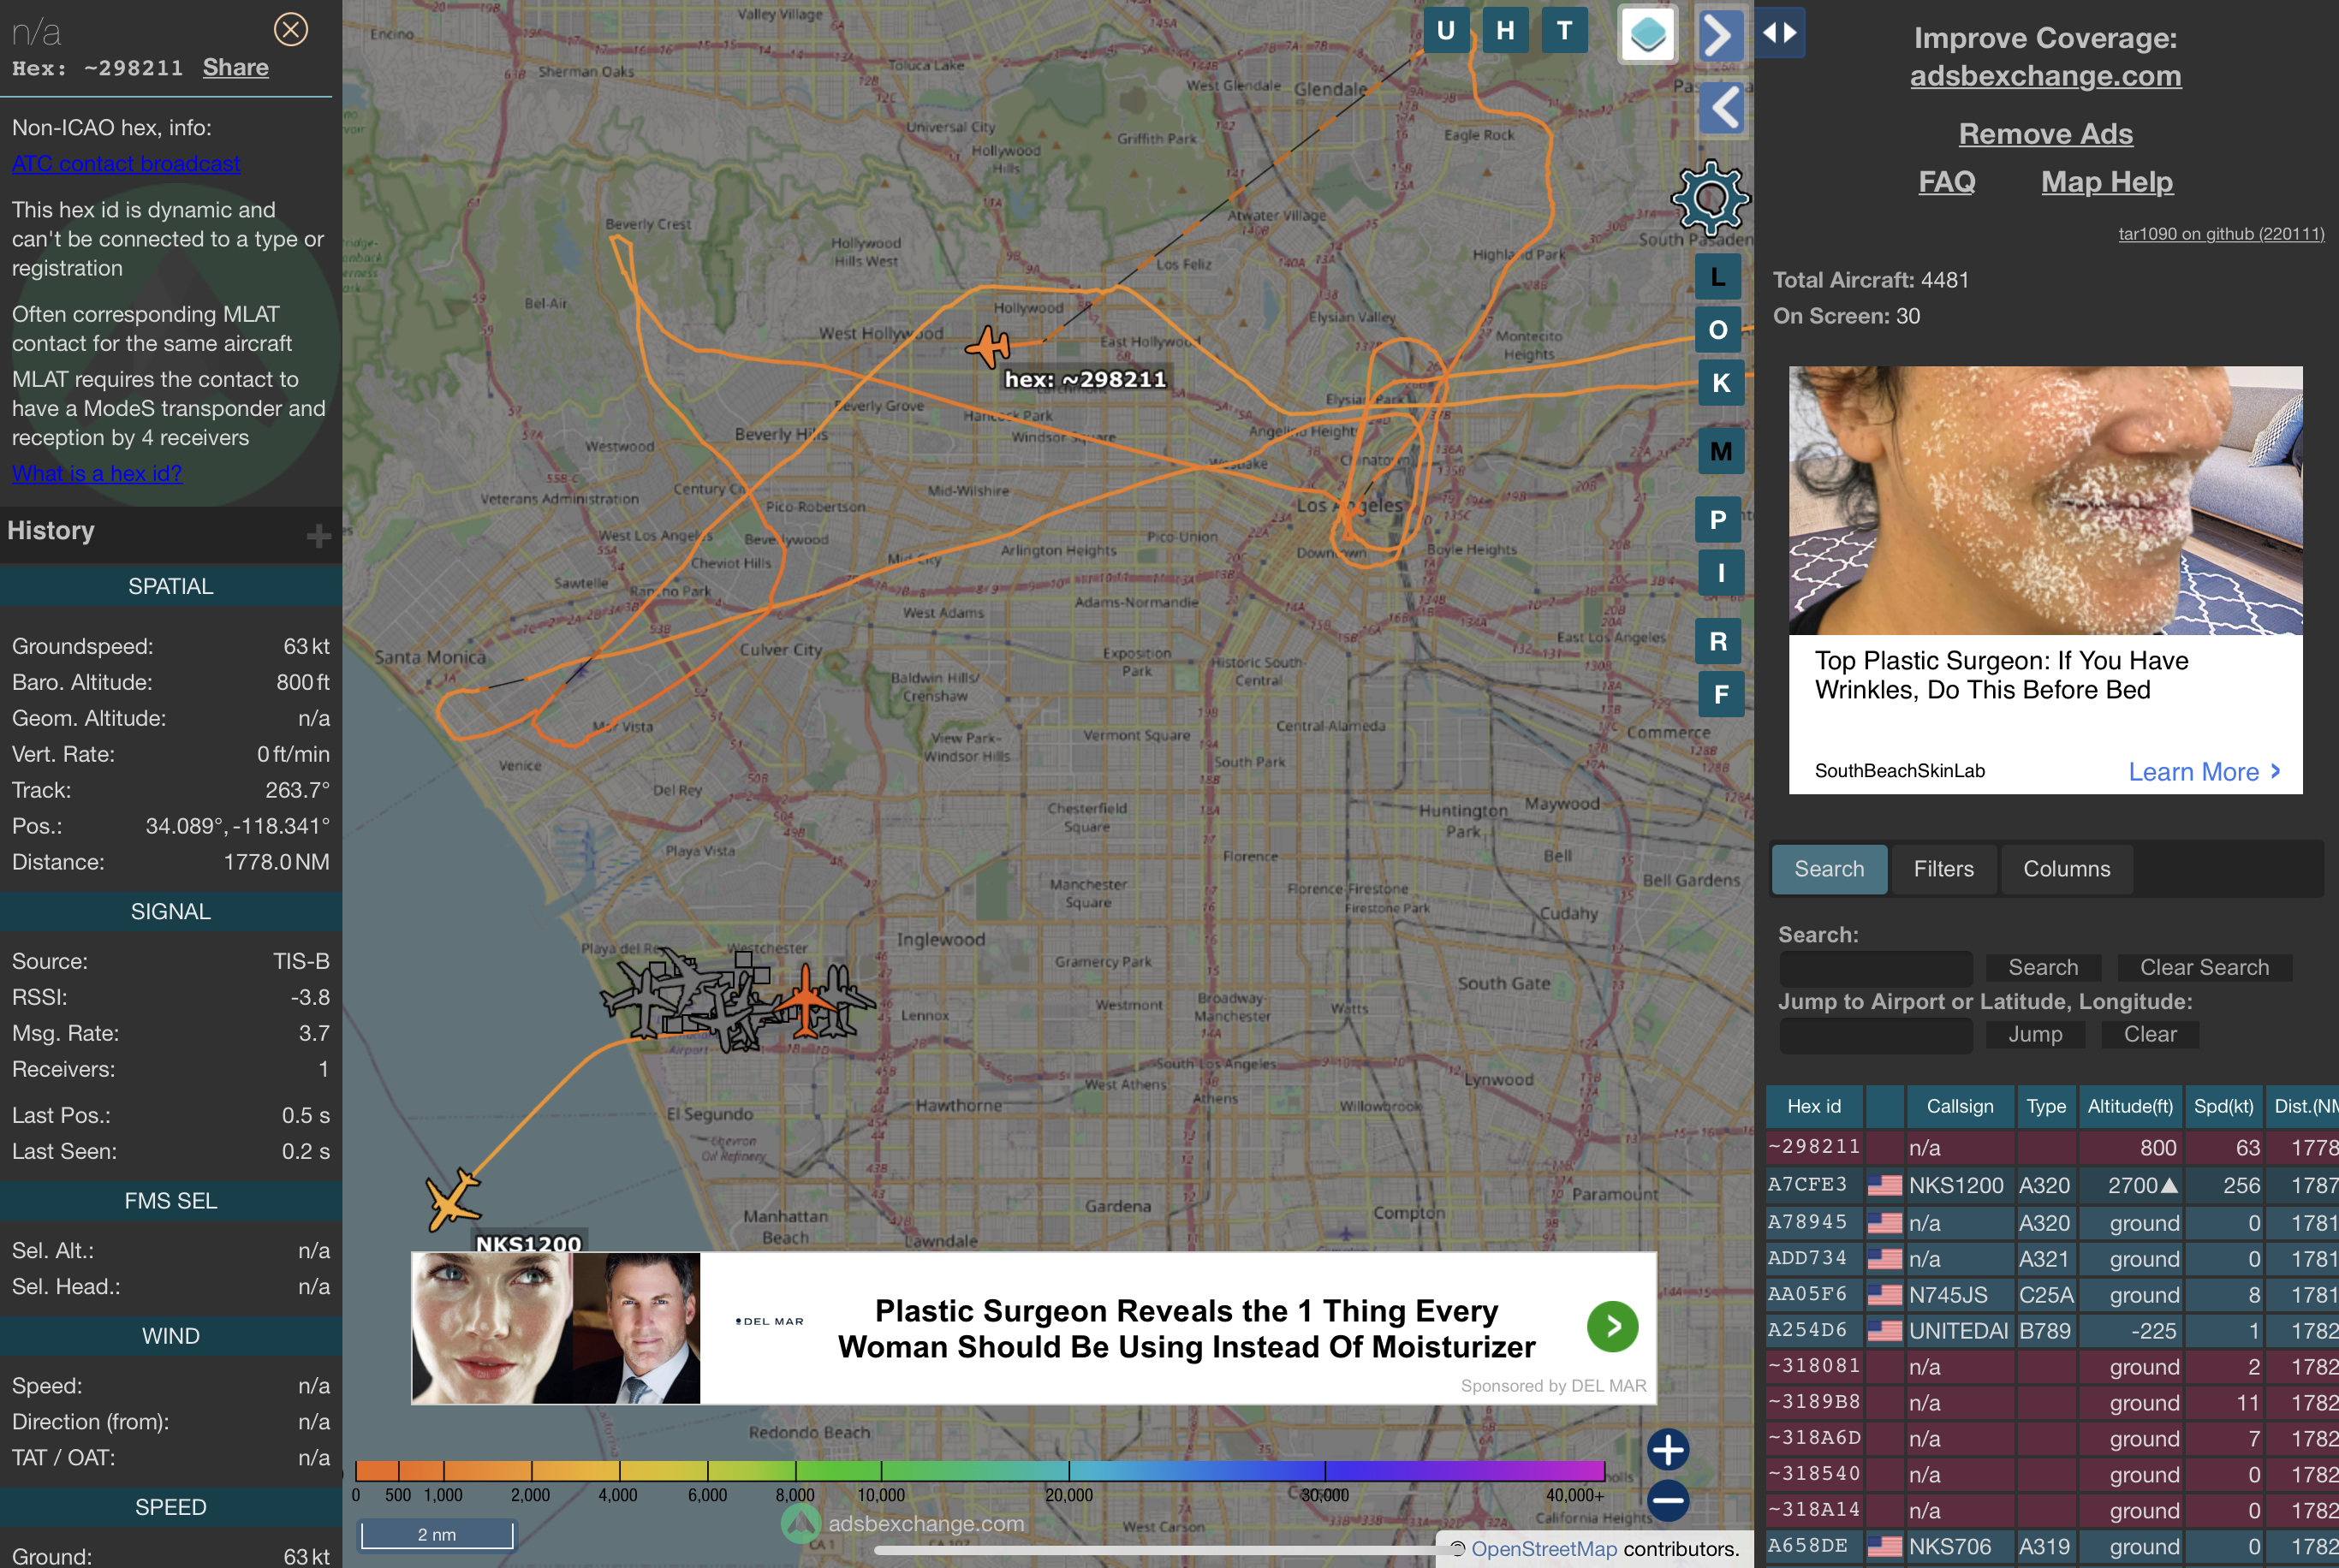
Task: Sort table by Callsign column
Action: pyautogui.click(x=1959, y=1106)
